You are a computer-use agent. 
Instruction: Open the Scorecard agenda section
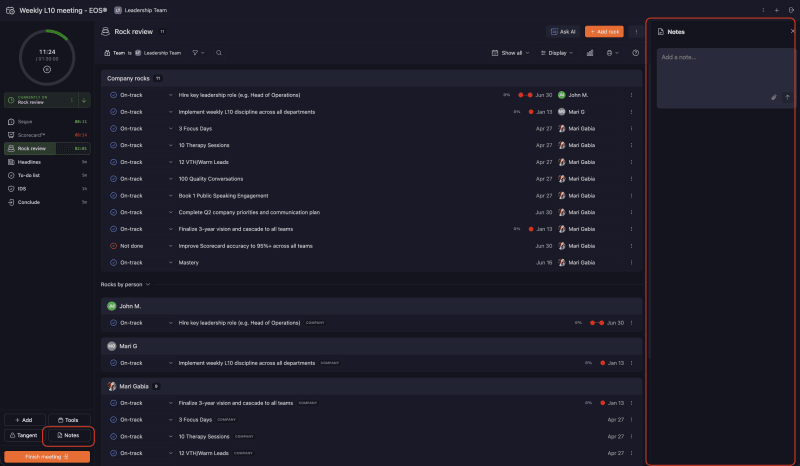pyautogui.click(x=47, y=135)
